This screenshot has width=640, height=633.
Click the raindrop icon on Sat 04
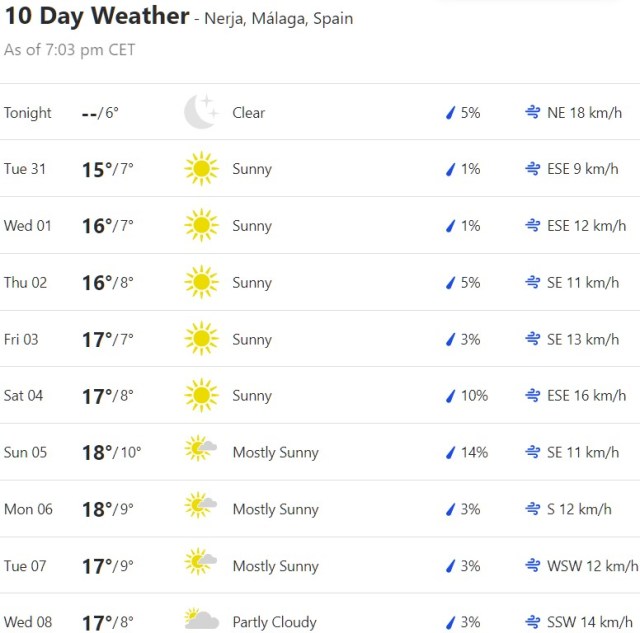coord(450,396)
